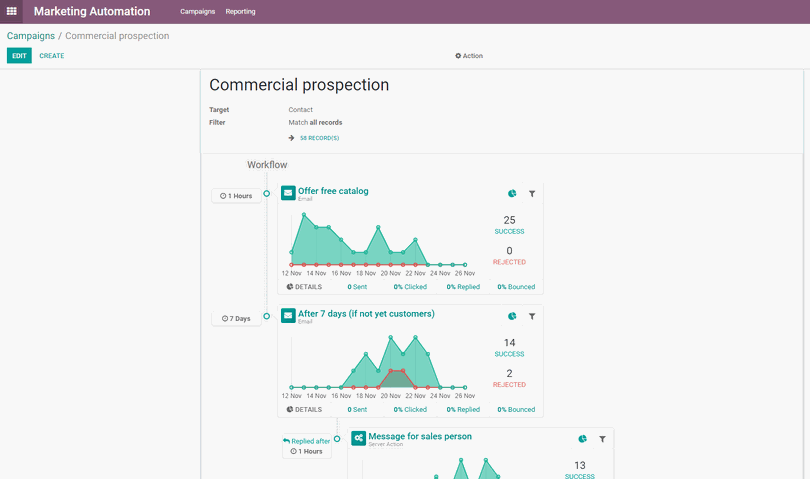This screenshot has width=810, height=479.
Task: Open the 58 RECORD(S) link
Action: click(319, 138)
